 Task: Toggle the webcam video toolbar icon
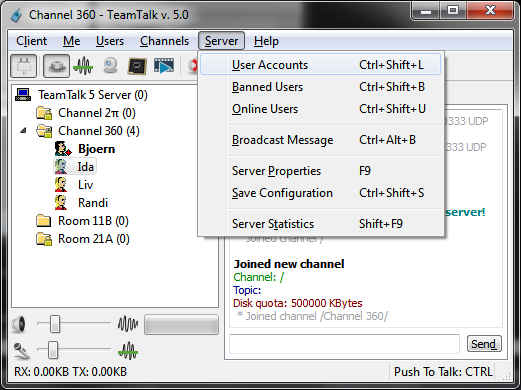[x=110, y=66]
